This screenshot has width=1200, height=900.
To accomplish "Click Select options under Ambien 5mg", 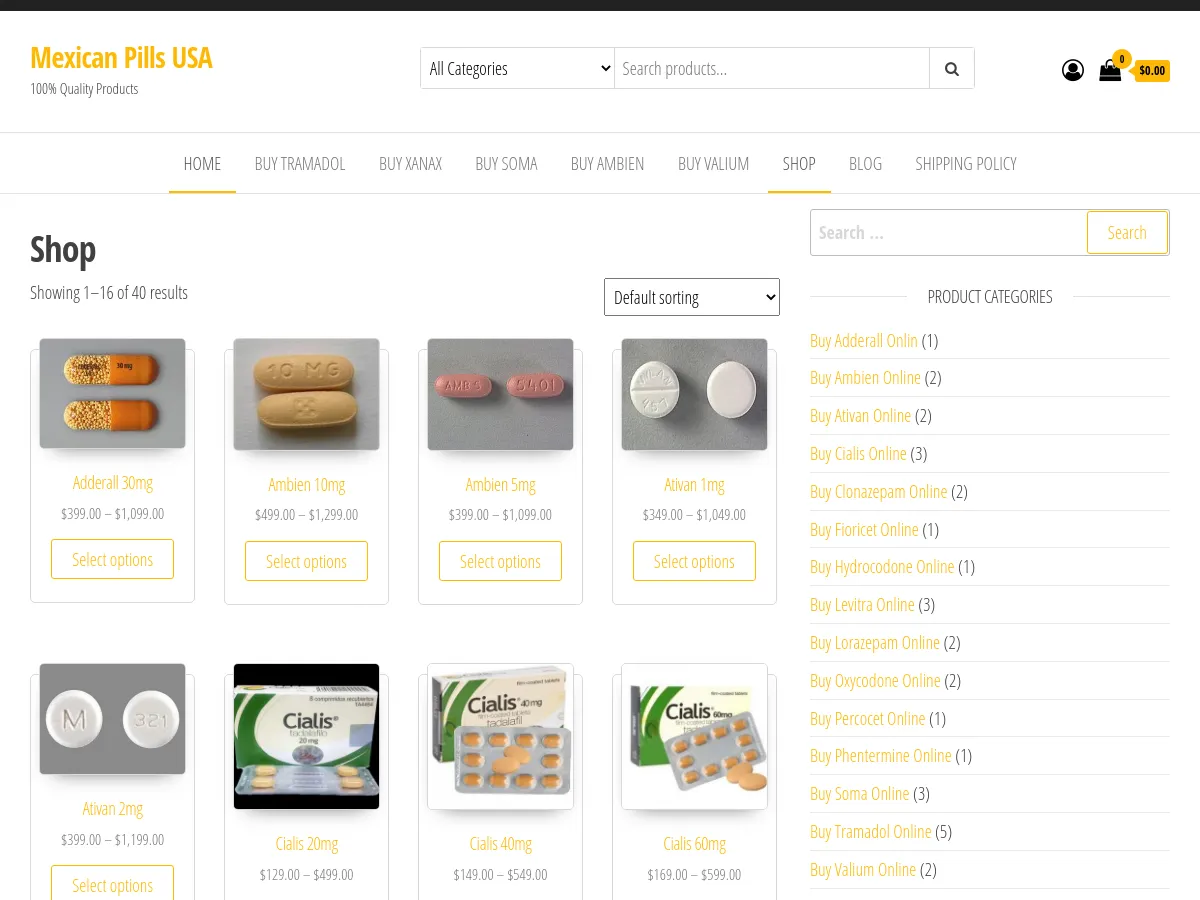I will (500, 561).
